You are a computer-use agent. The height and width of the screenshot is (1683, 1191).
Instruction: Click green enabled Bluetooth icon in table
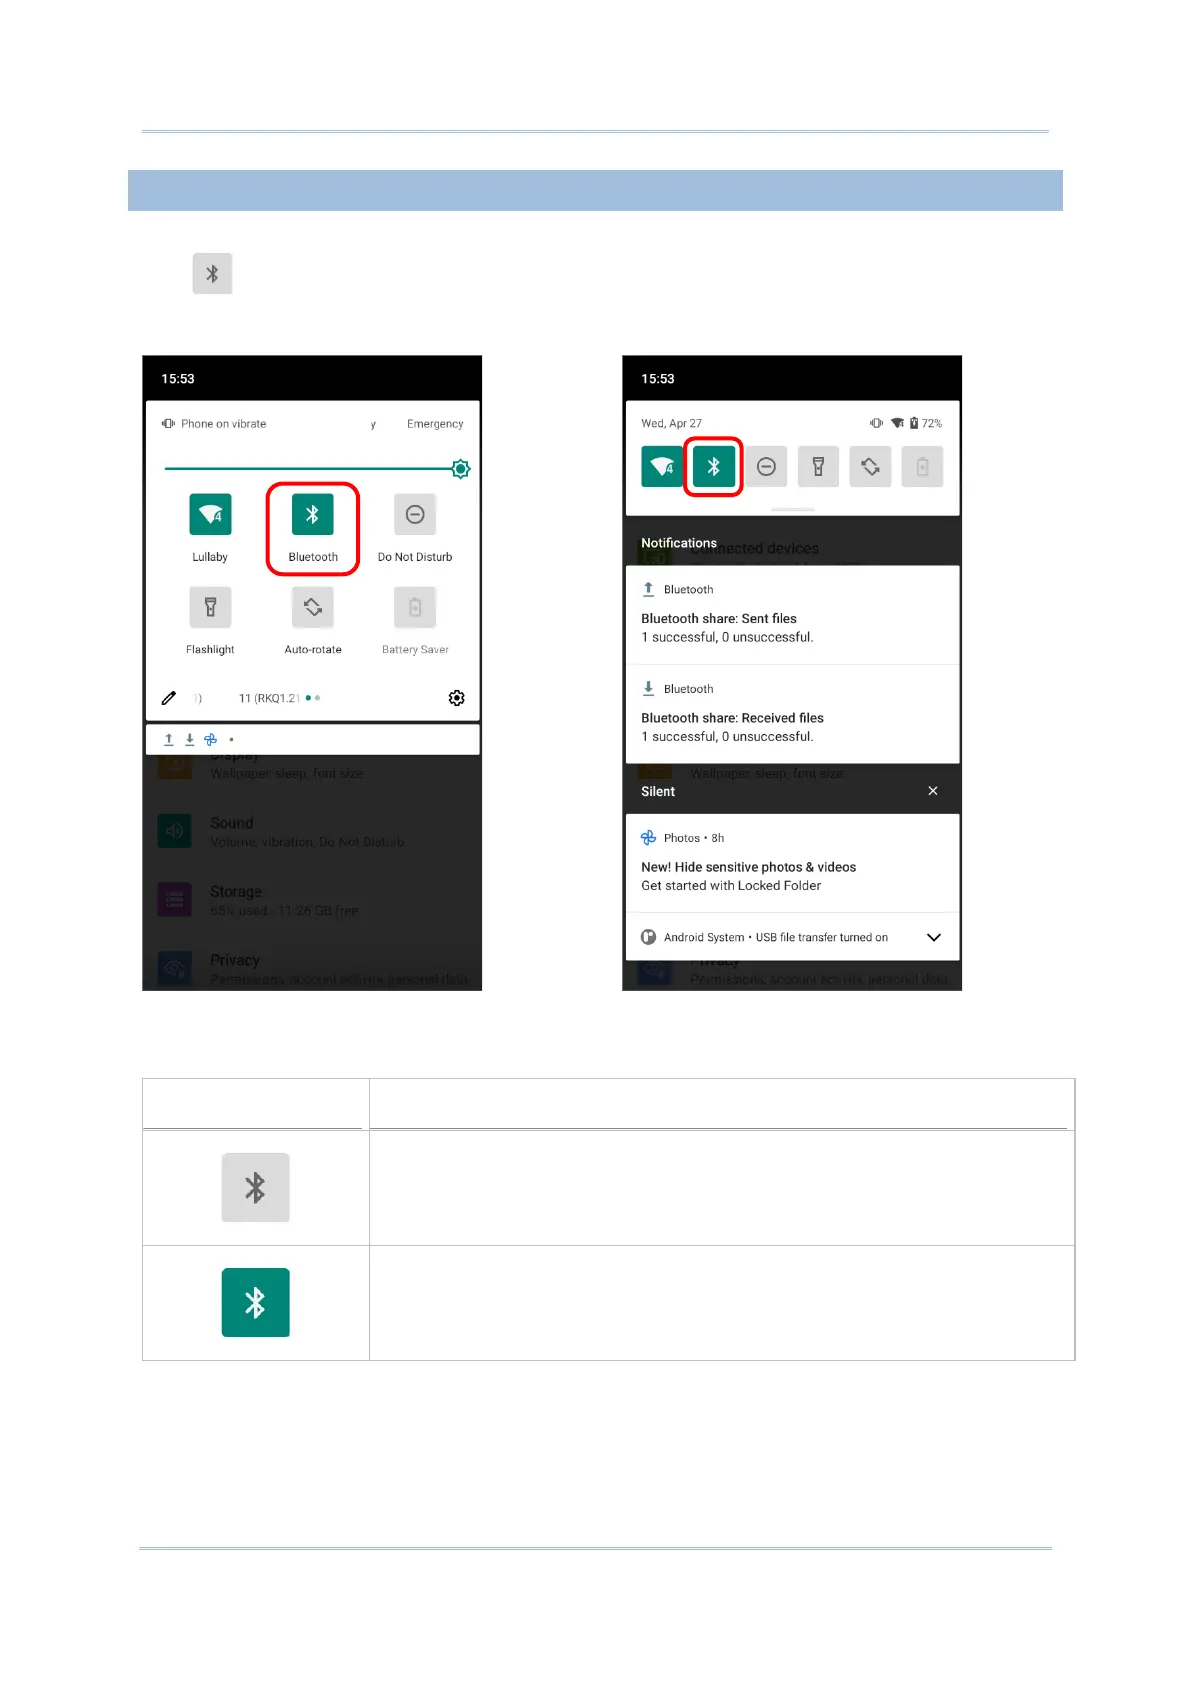point(256,1303)
